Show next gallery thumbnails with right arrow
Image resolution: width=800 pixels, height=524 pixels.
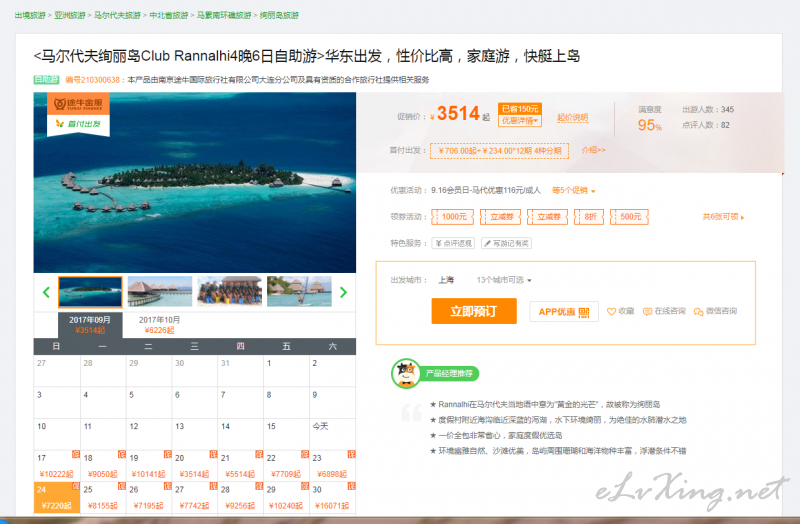pyautogui.click(x=343, y=292)
